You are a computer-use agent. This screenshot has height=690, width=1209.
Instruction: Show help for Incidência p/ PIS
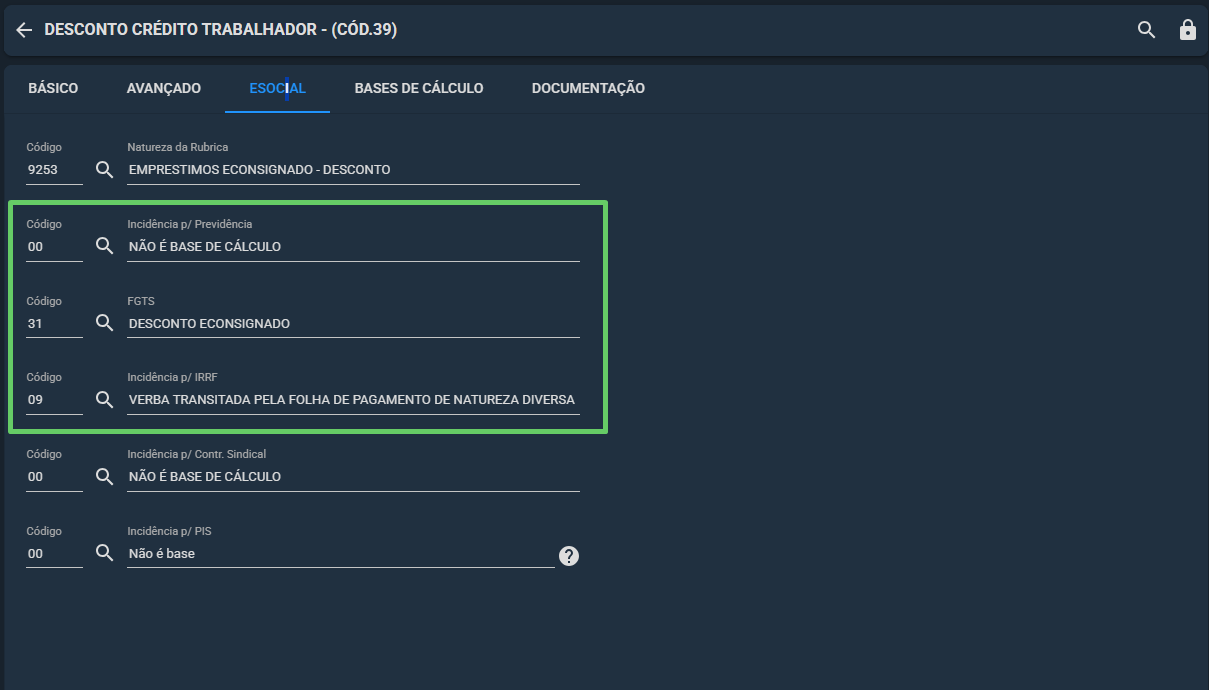(x=569, y=557)
